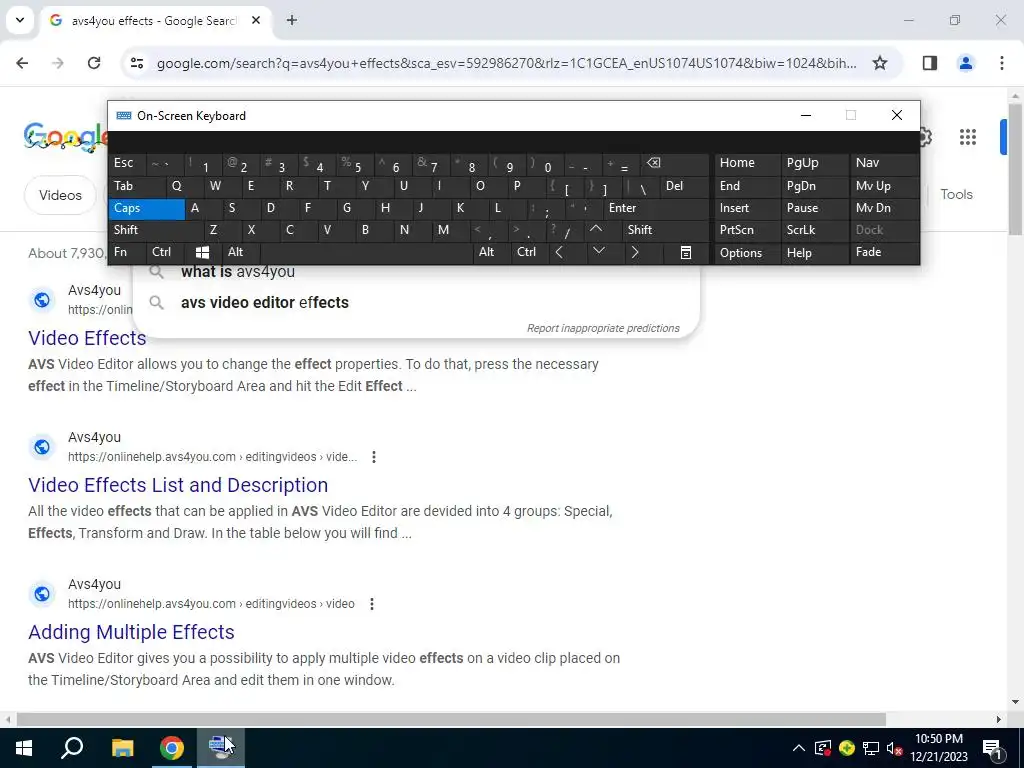This screenshot has height=768, width=1024.
Task: Open the notification center icon
Action: pos(991,748)
